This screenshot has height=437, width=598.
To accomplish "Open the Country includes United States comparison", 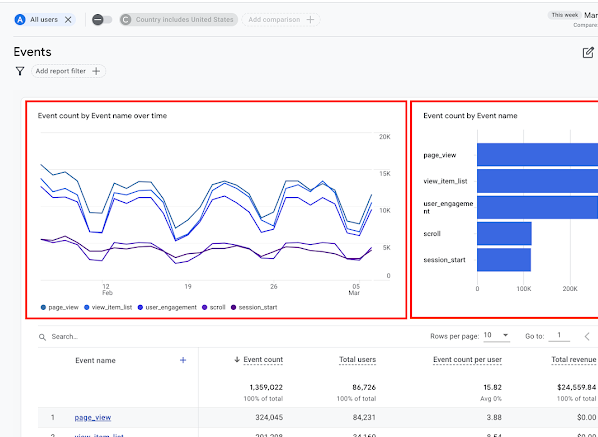I will coord(178,20).
